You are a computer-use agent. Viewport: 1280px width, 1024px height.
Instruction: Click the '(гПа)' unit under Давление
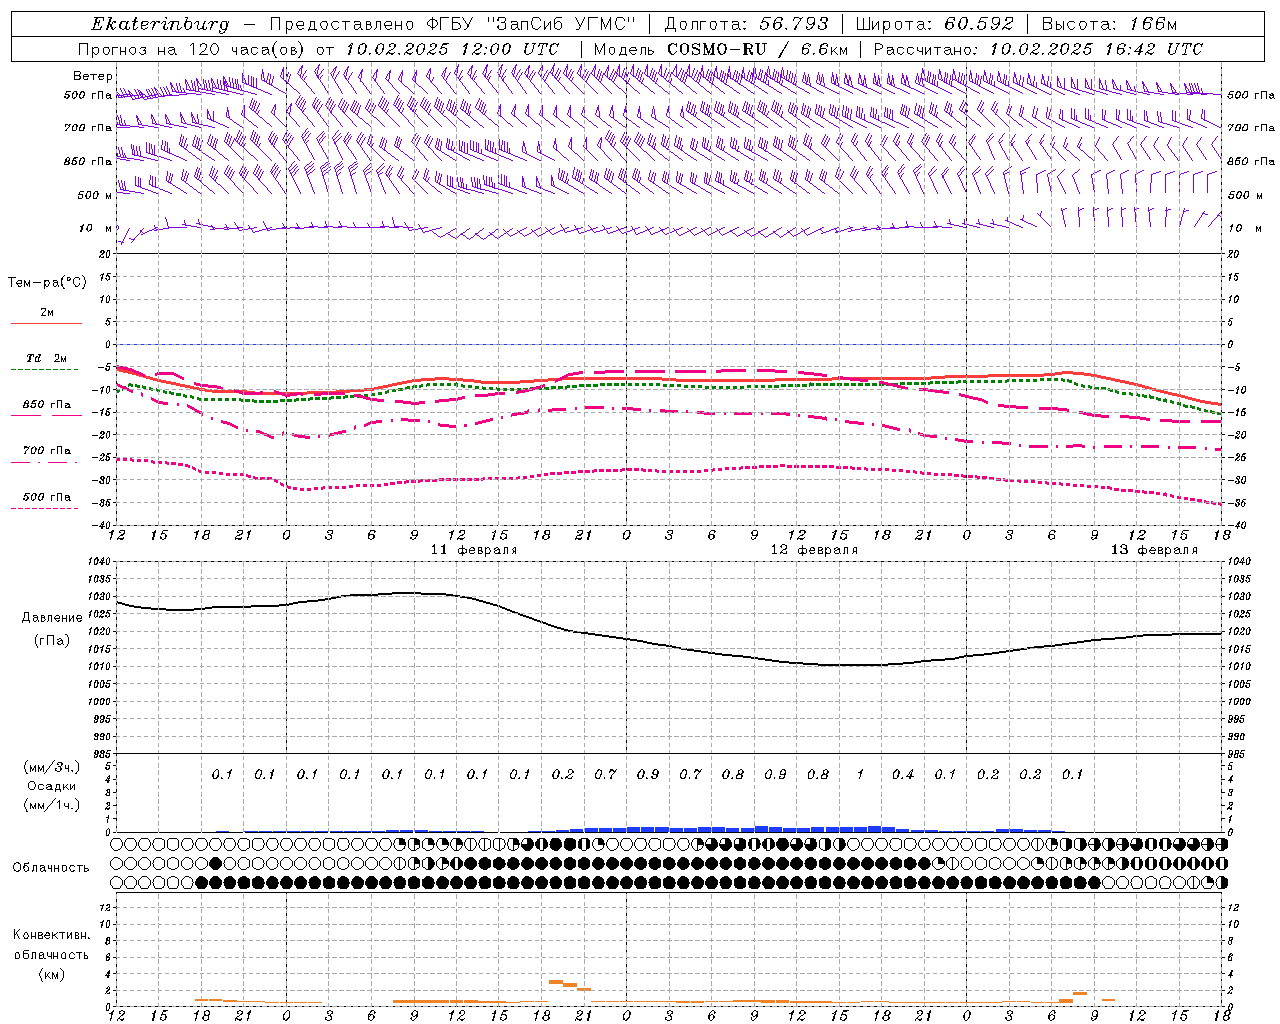tap(52, 640)
